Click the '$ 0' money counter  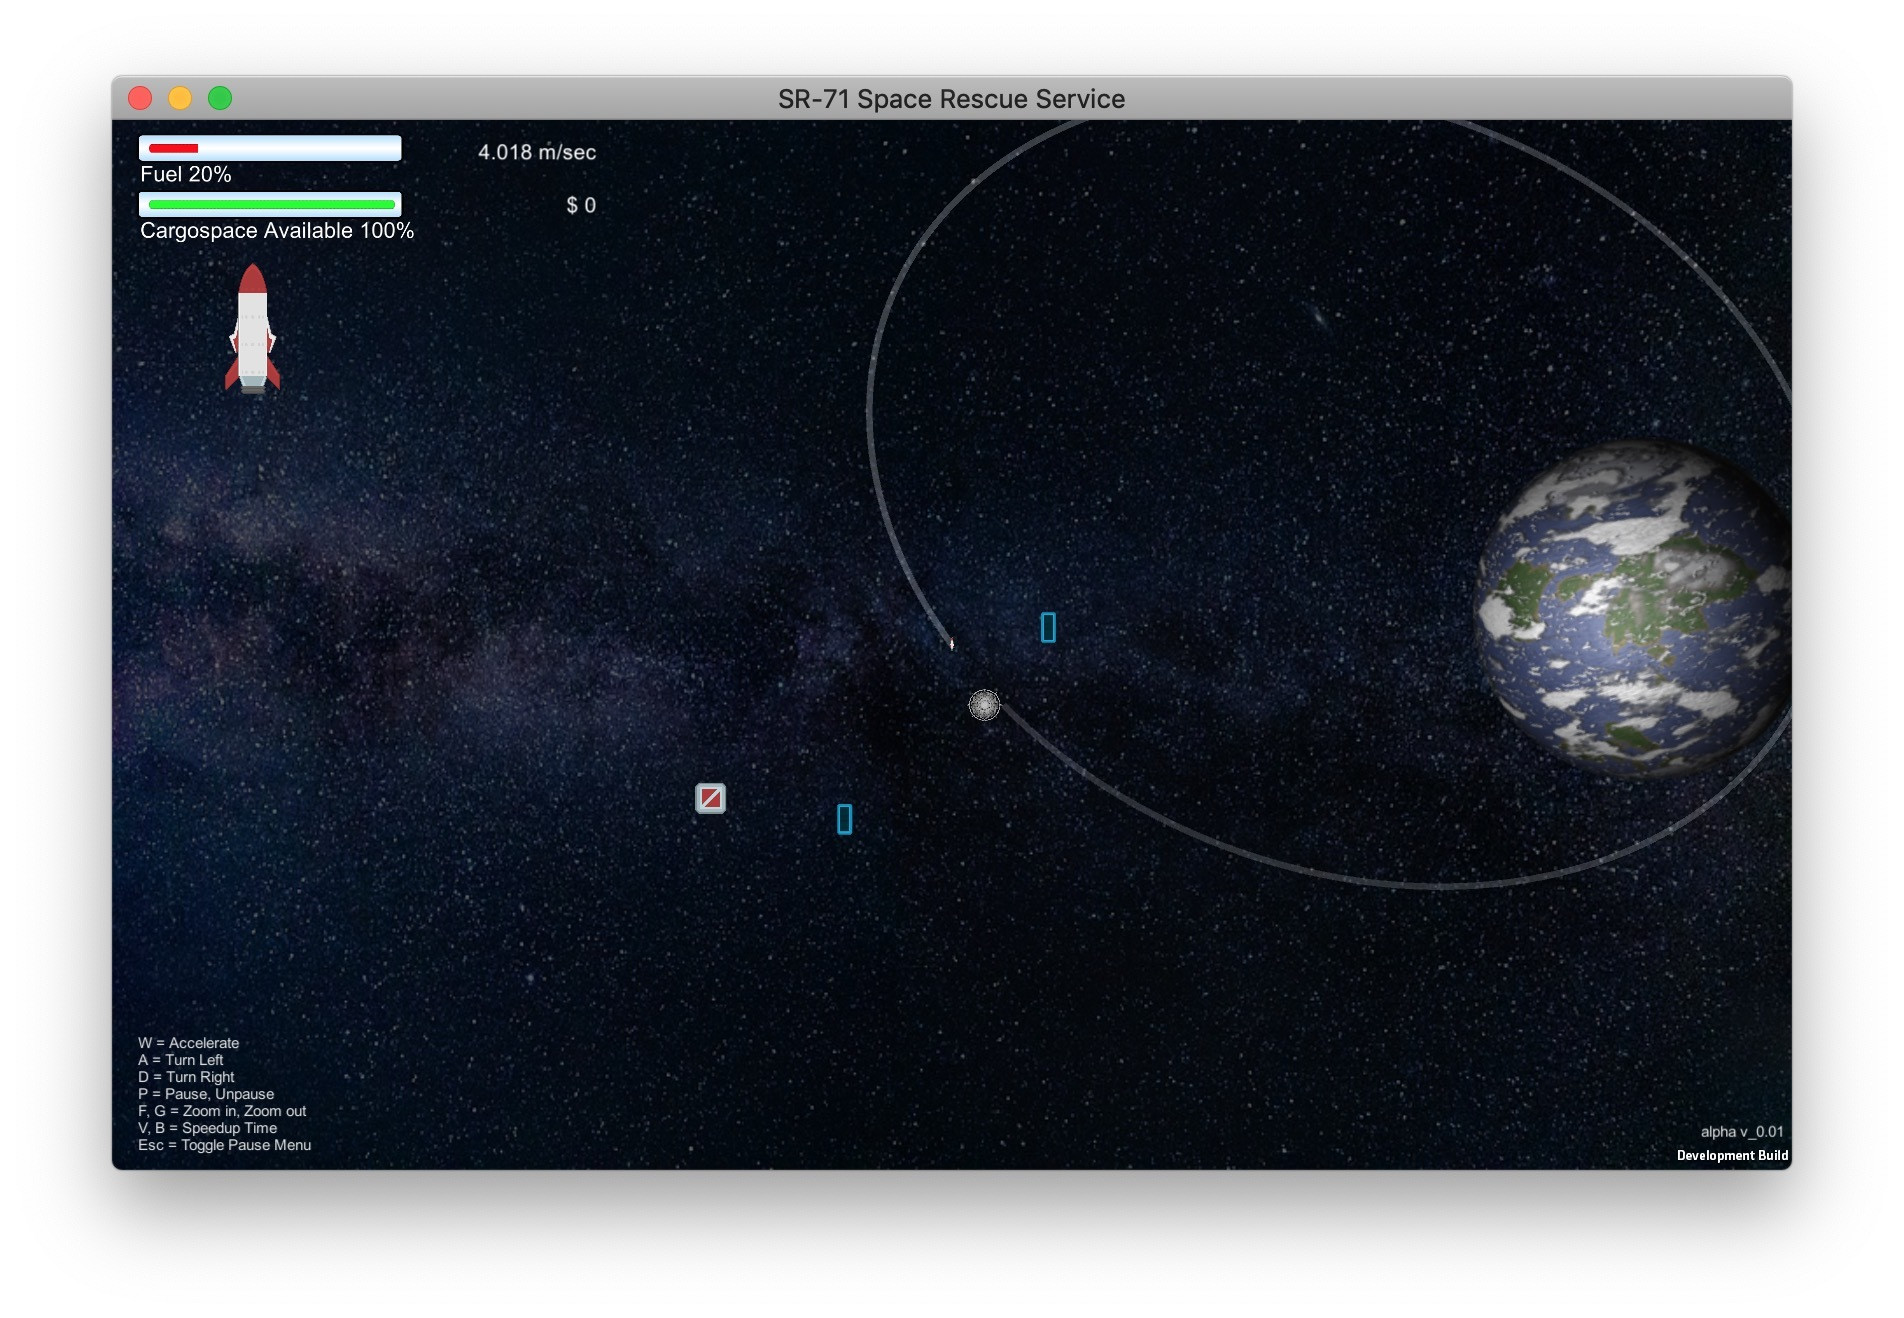581,205
